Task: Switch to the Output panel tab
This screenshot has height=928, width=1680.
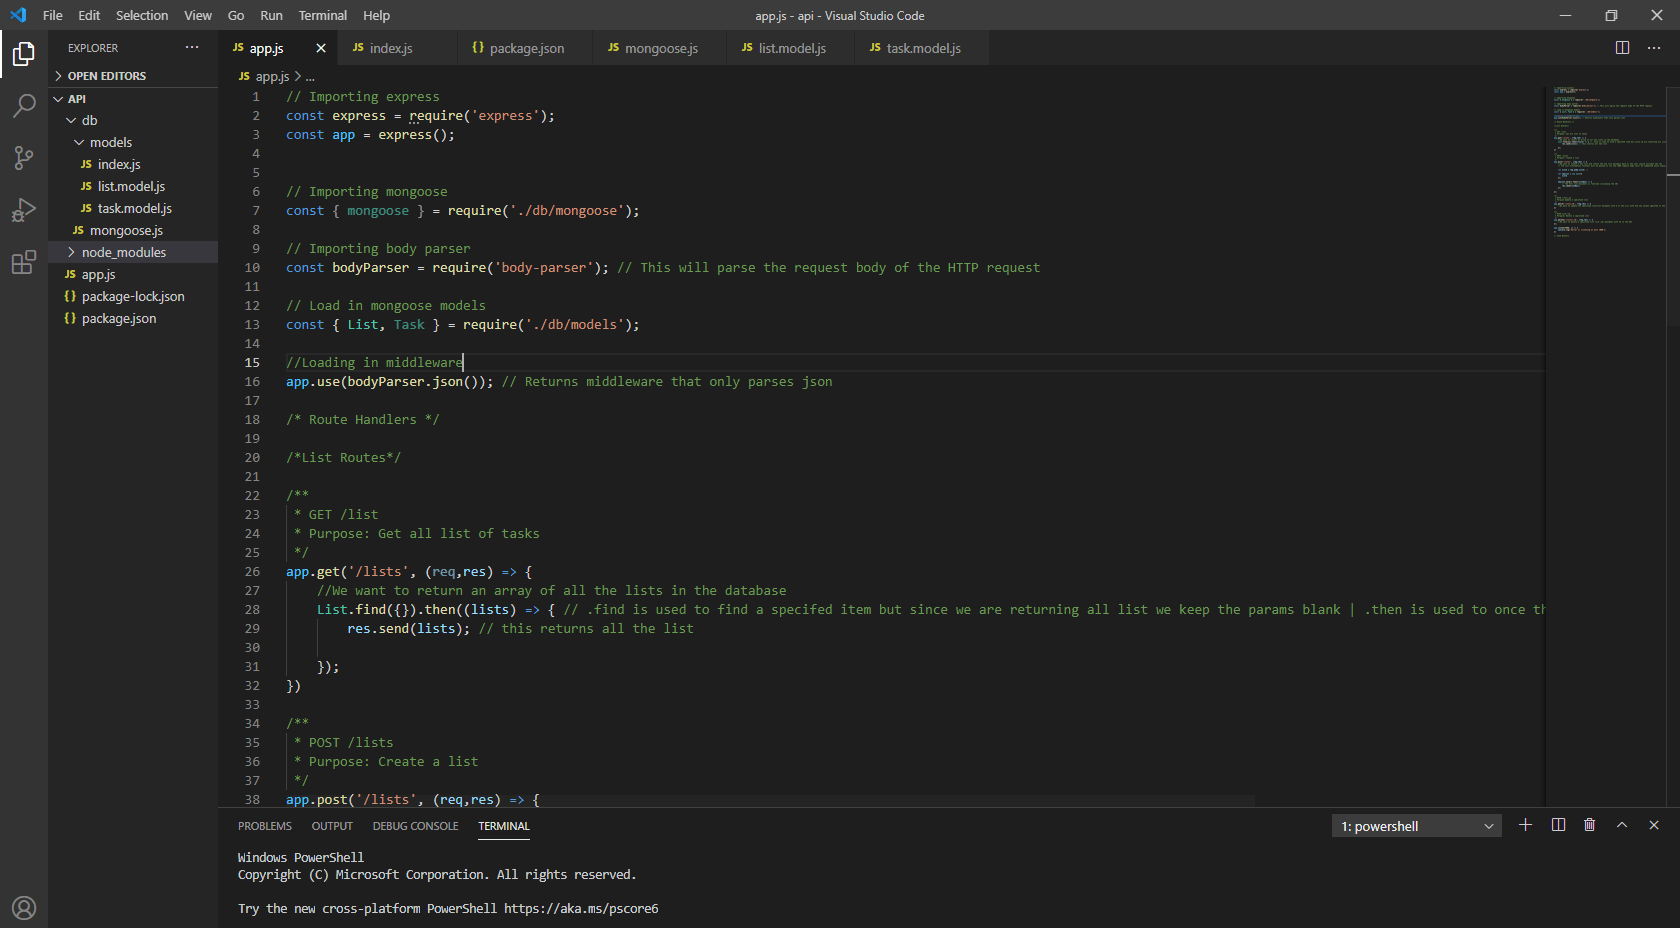Action: pos(332,826)
